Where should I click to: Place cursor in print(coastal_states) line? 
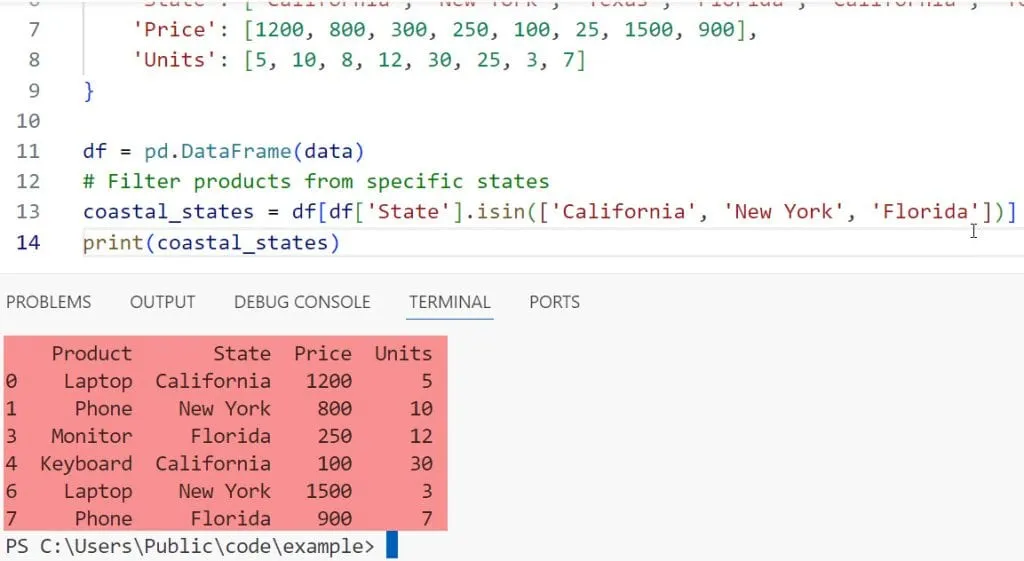[x=211, y=242]
